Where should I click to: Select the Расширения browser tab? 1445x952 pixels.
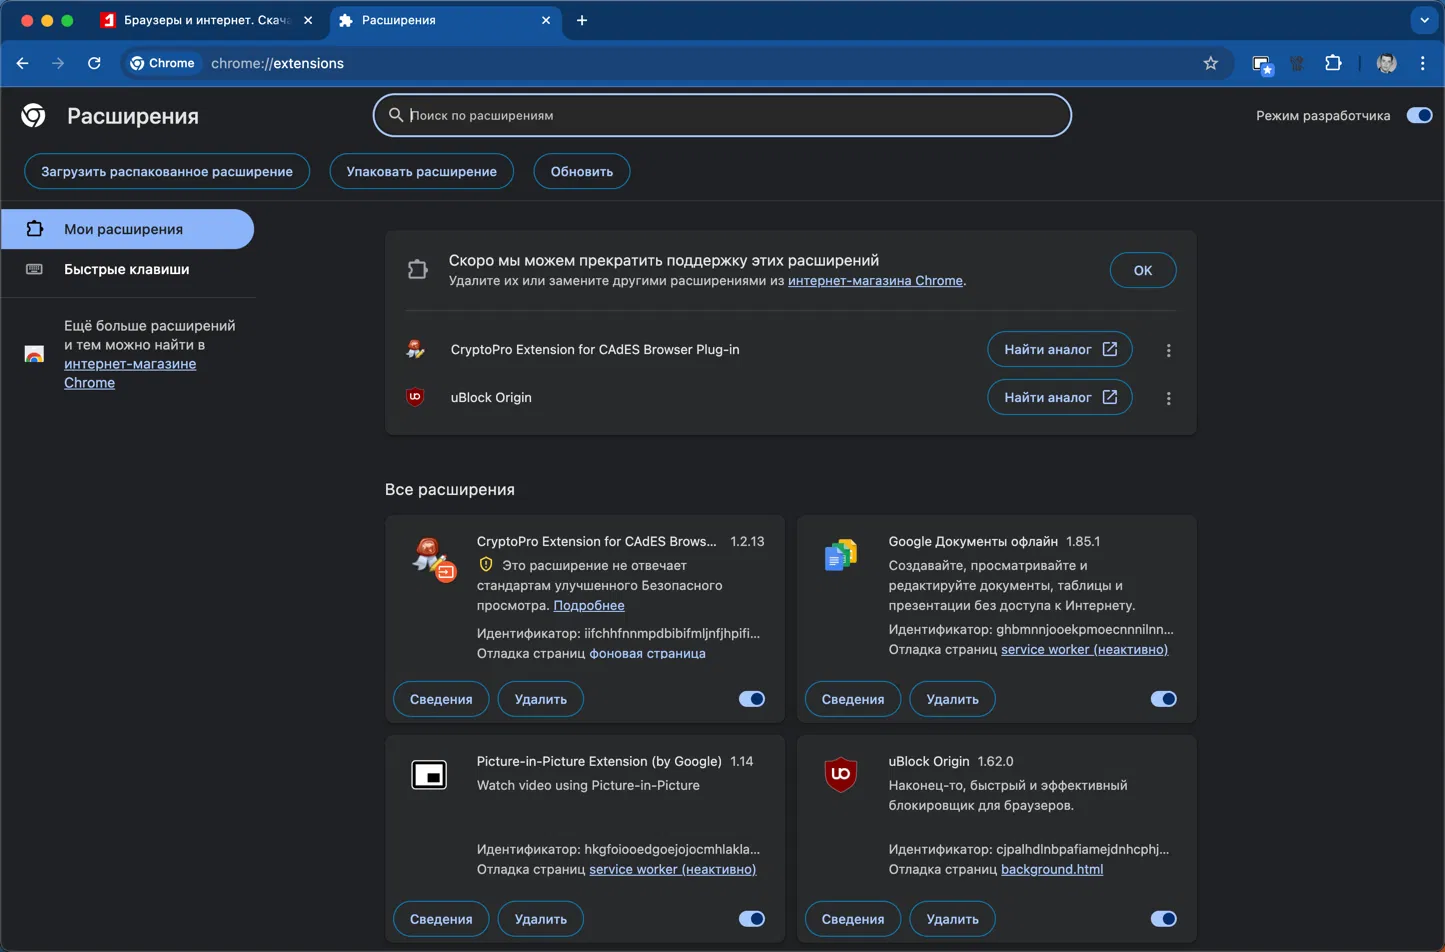446,20
